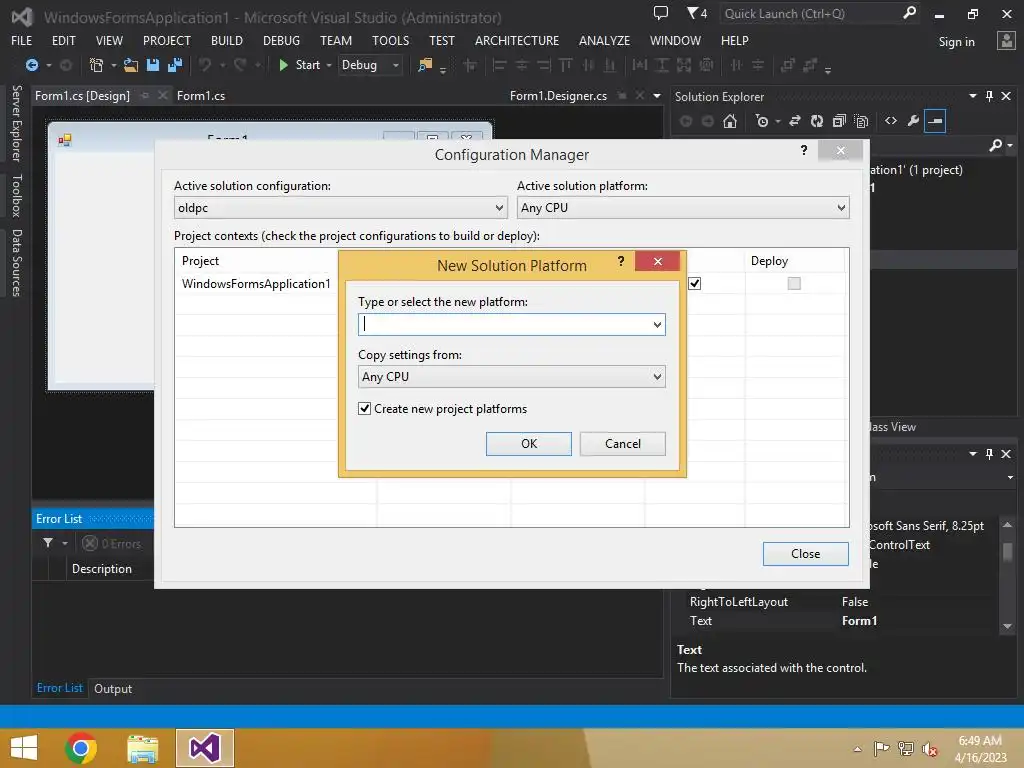Click the Properties panel scroll-up arrow
The width and height of the screenshot is (1024, 768).
point(1008,525)
